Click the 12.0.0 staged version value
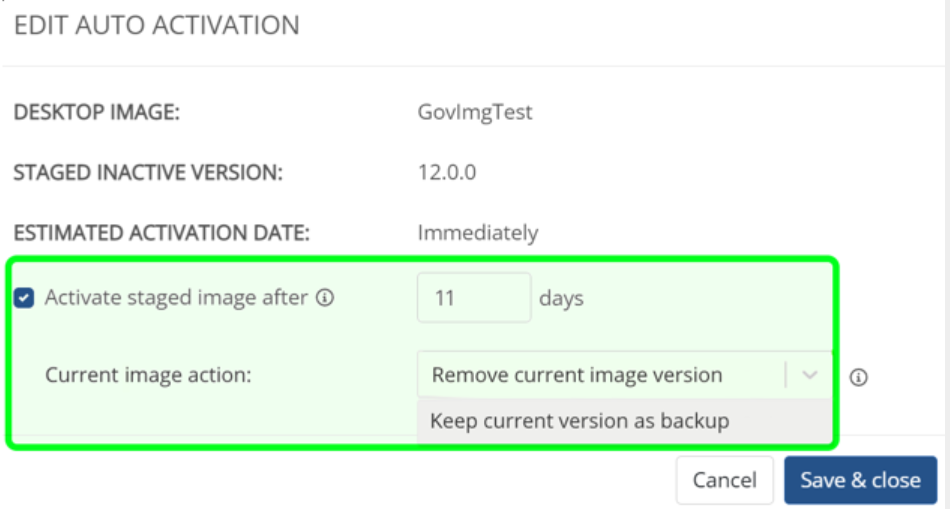Screen dimensions: 950x509 [447, 173]
